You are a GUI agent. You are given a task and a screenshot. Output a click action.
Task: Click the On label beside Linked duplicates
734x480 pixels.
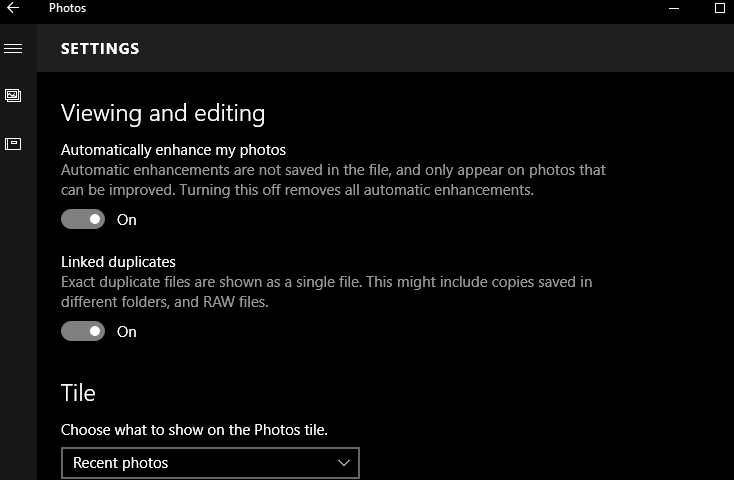click(127, 332)
